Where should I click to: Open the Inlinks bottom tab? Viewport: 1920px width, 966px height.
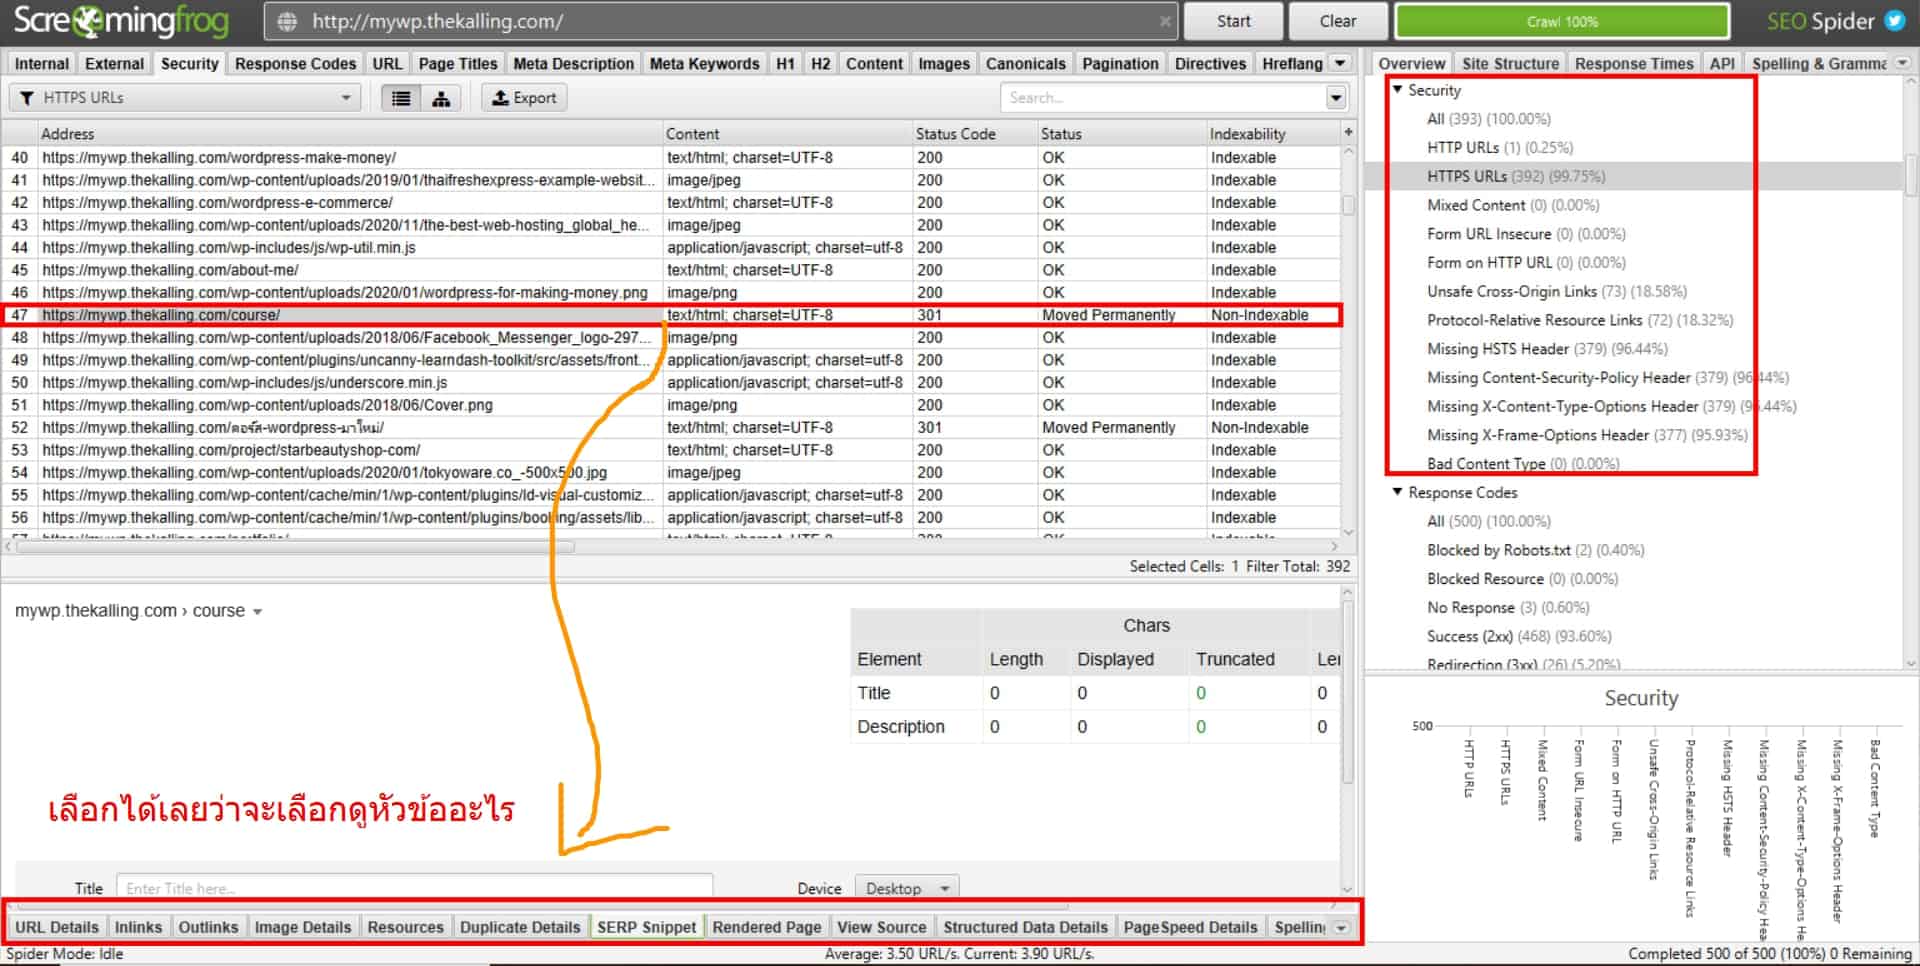138,927
